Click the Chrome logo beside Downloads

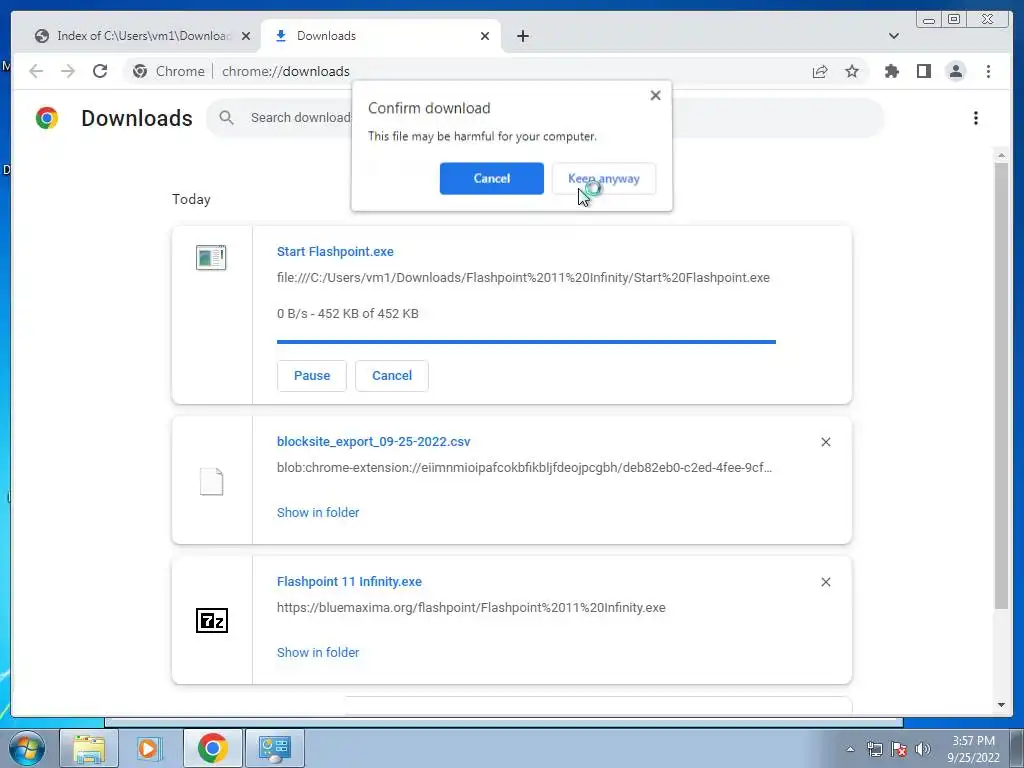click(47, 118)
